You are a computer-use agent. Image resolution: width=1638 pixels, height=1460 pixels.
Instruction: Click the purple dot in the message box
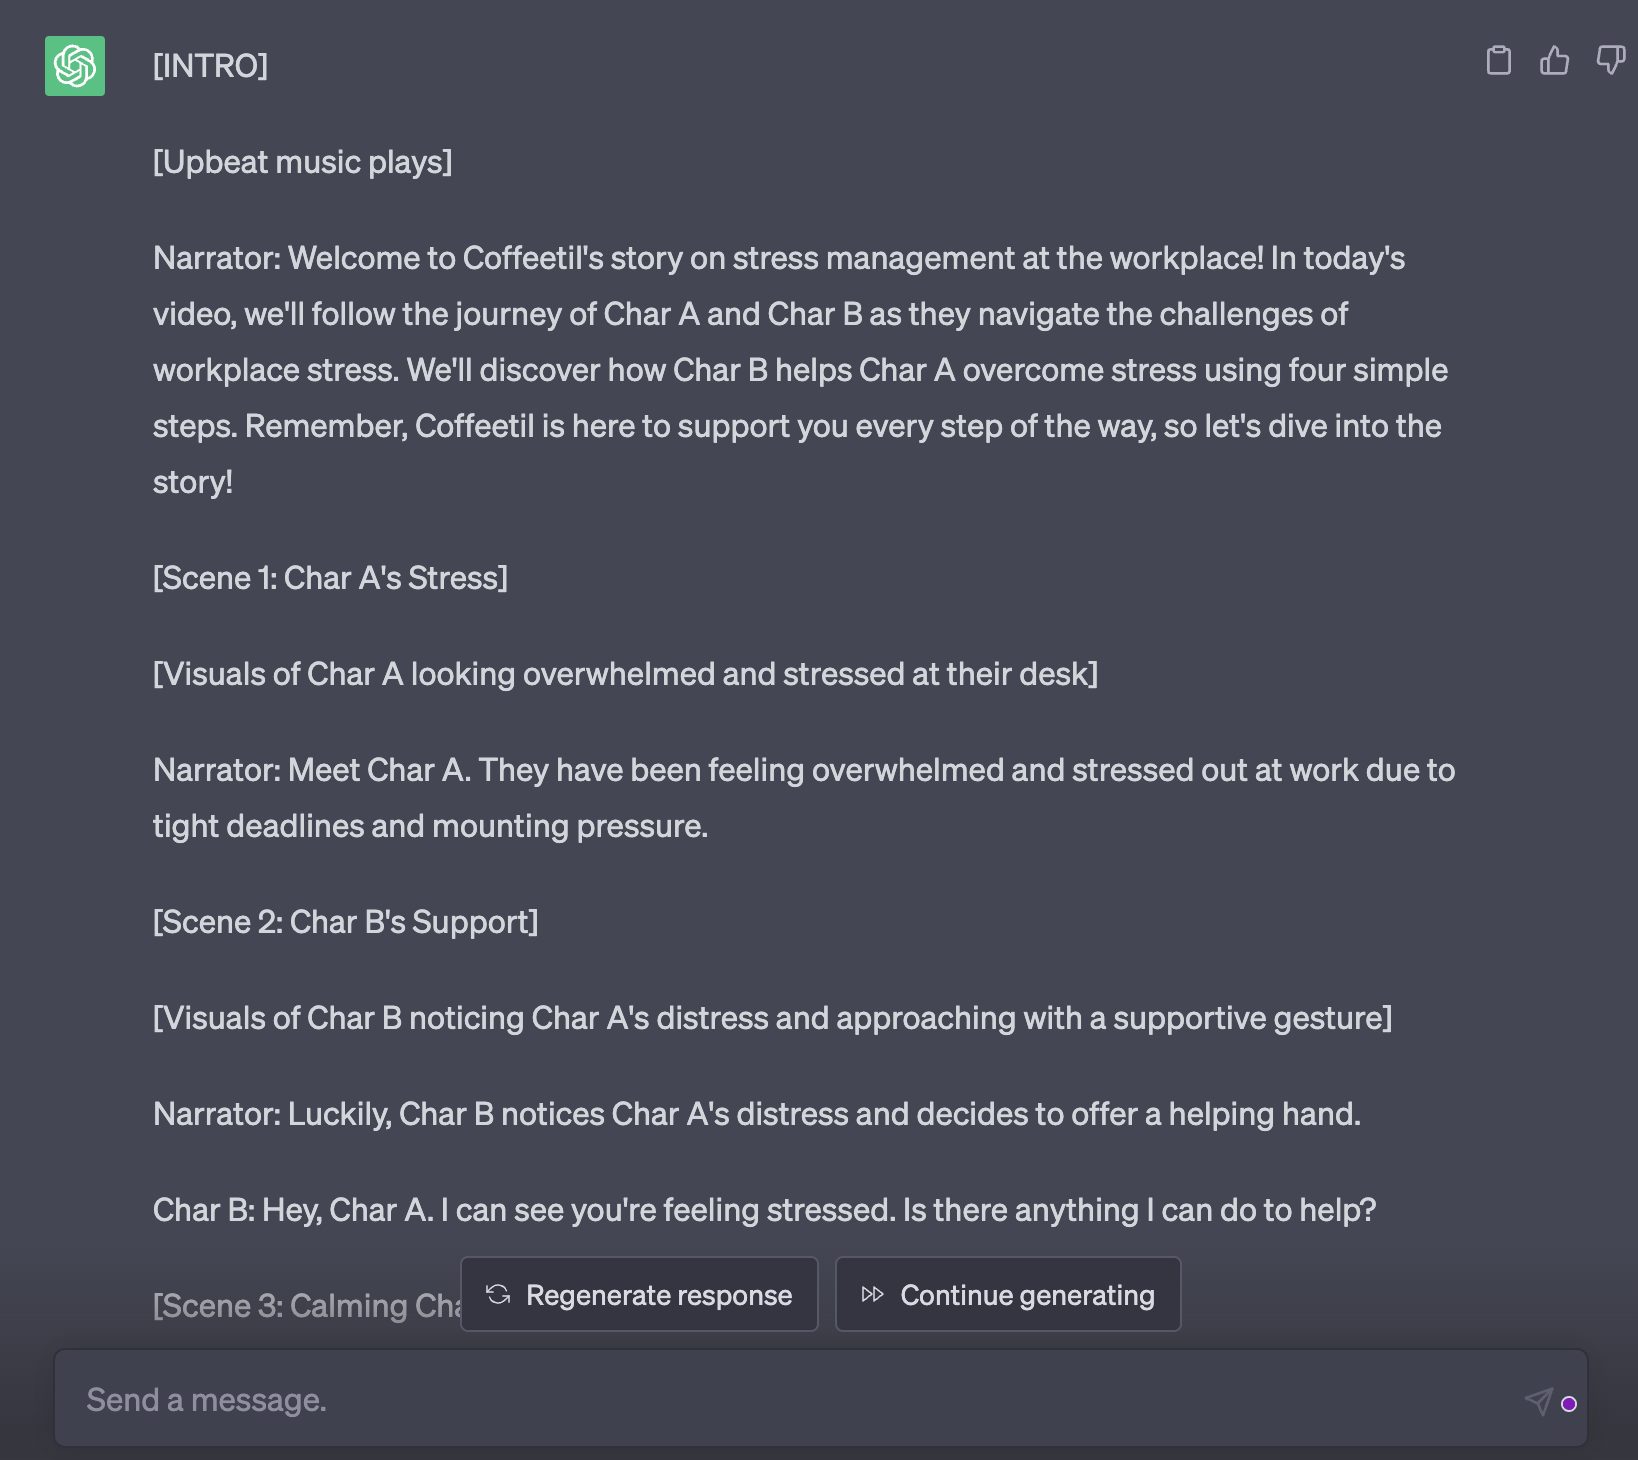point(1569,1404)
